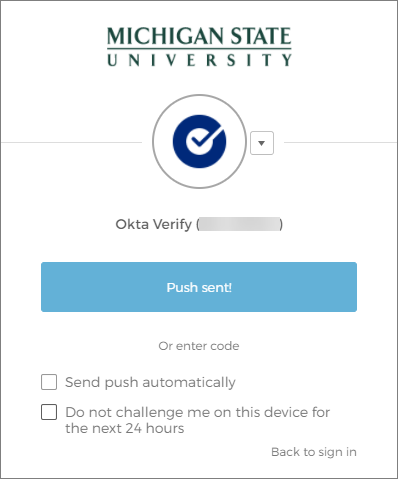Open the factor selection dropdown arrow
The image size is (398, 479).
click(262, 143)
